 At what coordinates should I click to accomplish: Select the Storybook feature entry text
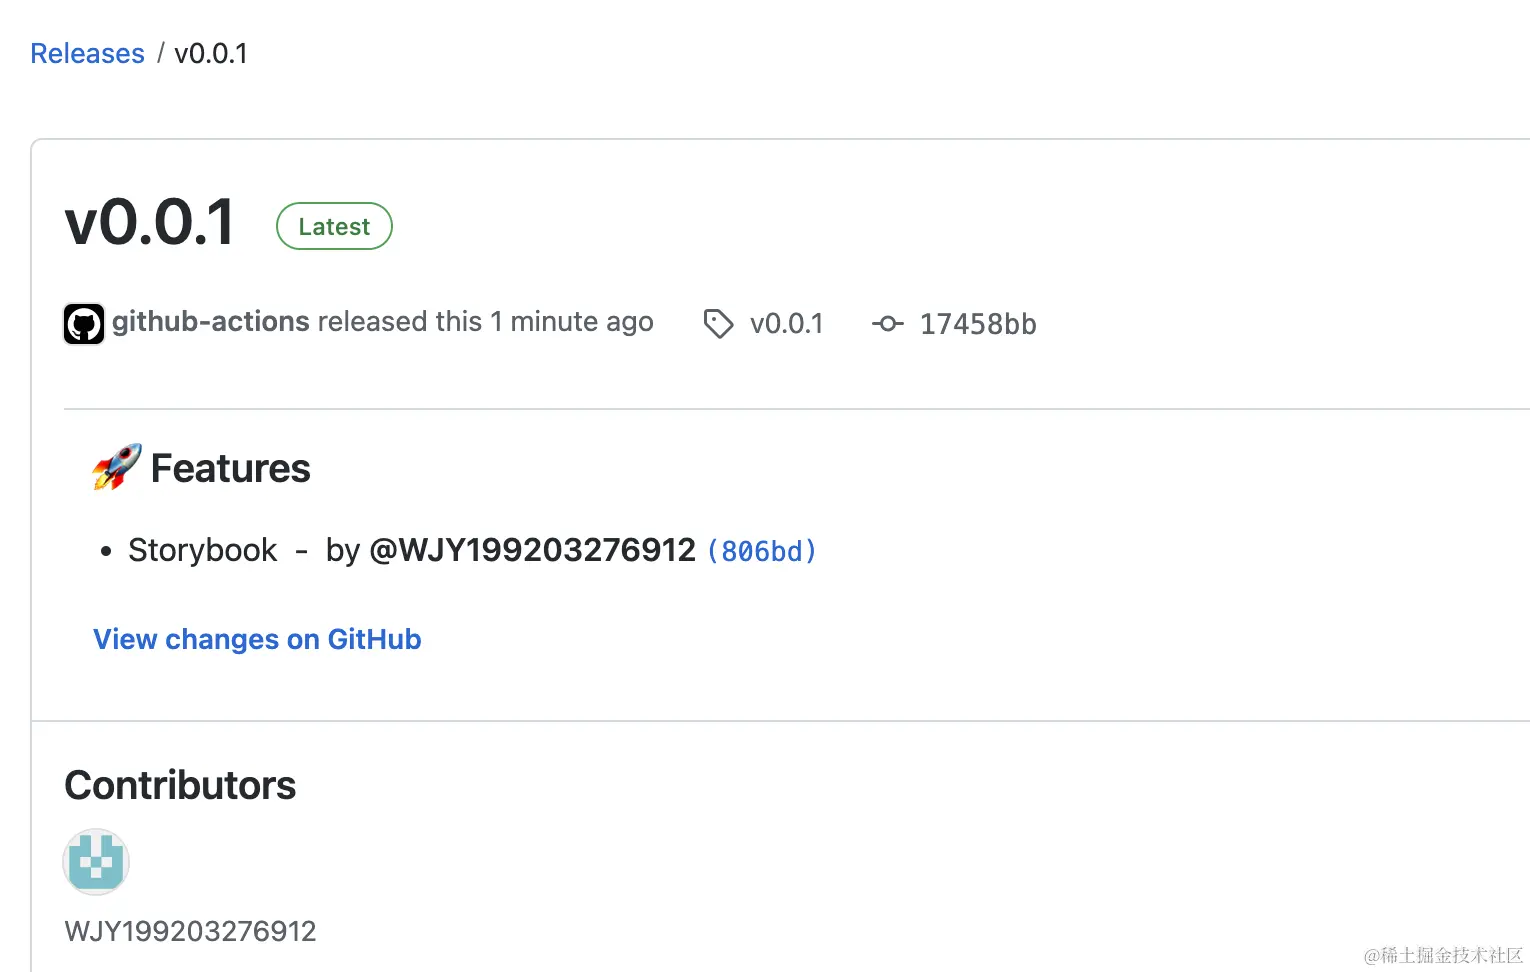[203, 550]
